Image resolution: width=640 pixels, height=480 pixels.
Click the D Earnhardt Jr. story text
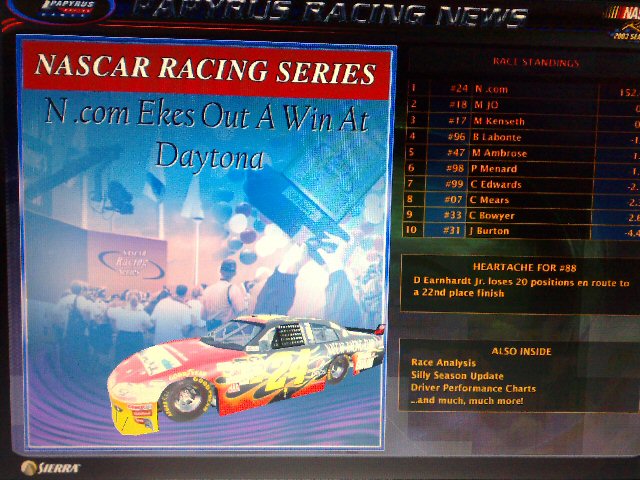point(521,287)
